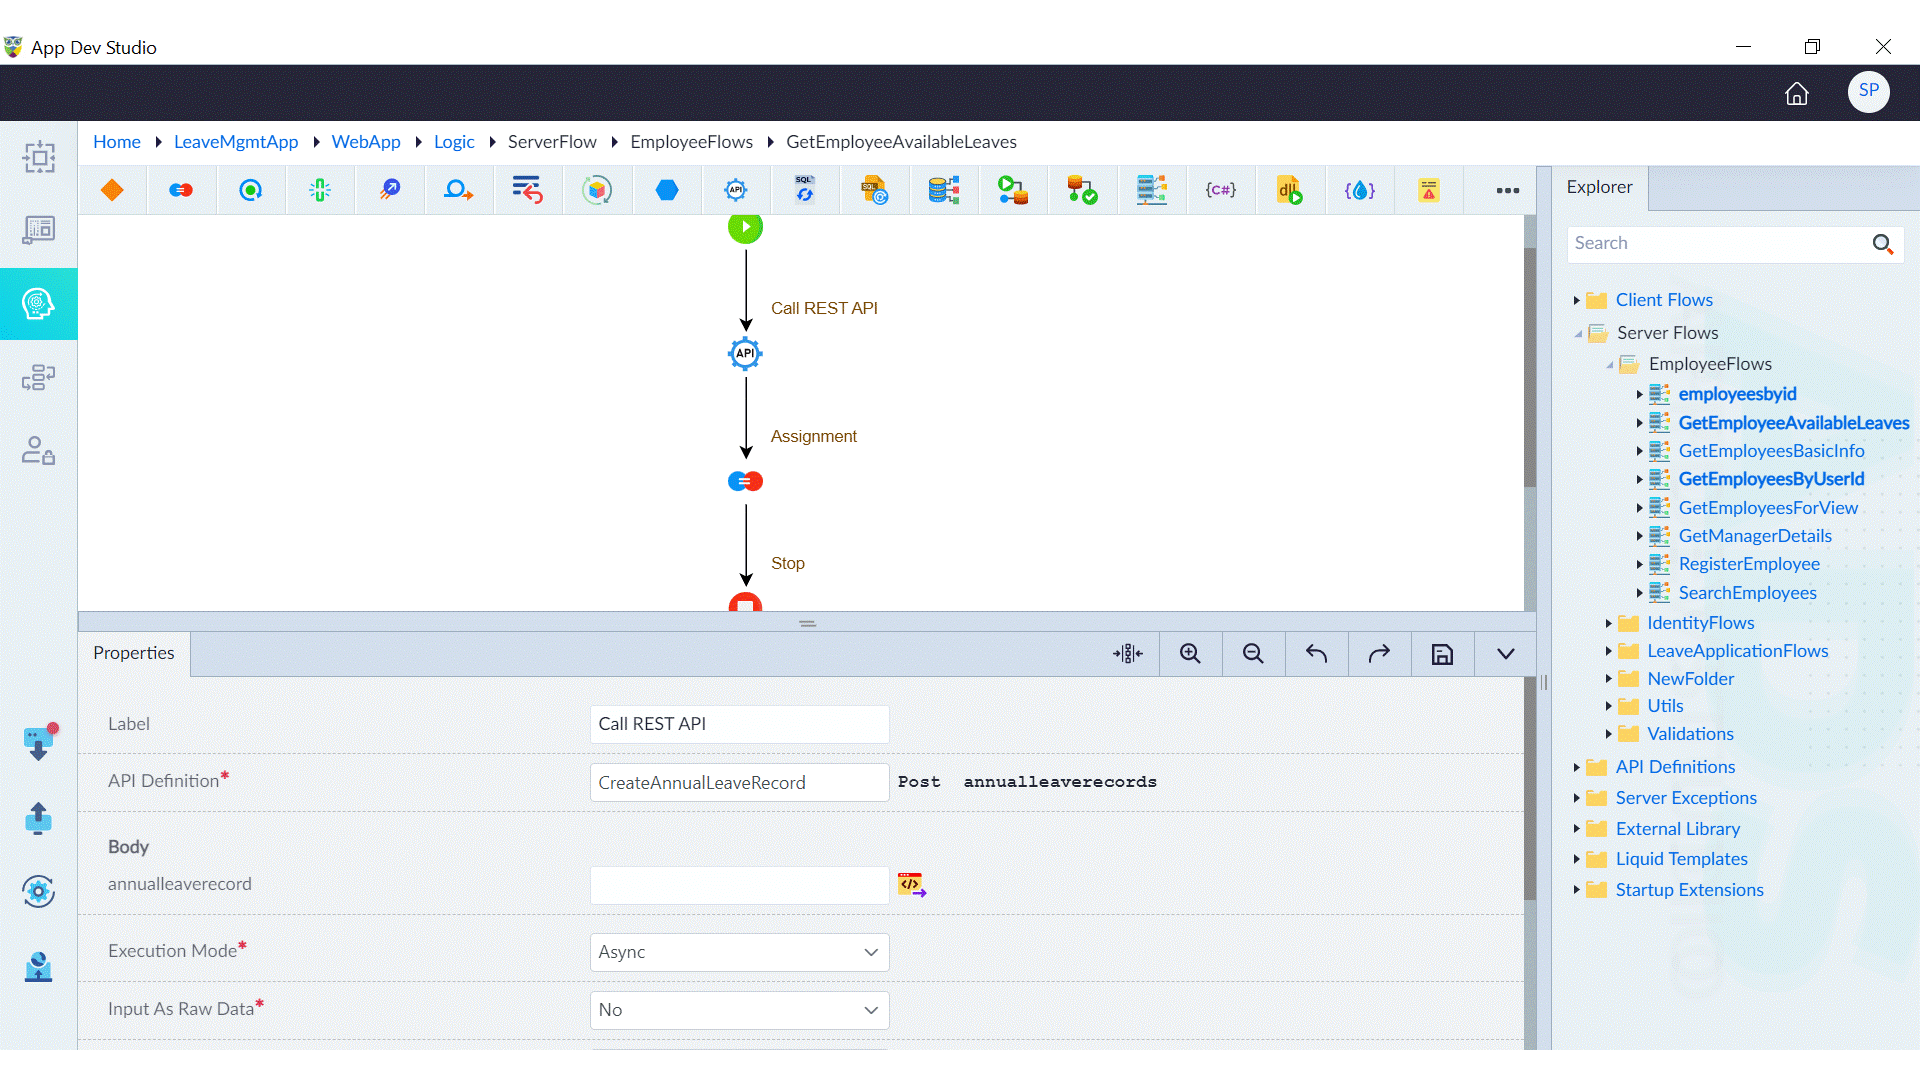Screen dimensions: 1920x1080
Task: Select the play-database flow tool
Action: point(1013,190)
